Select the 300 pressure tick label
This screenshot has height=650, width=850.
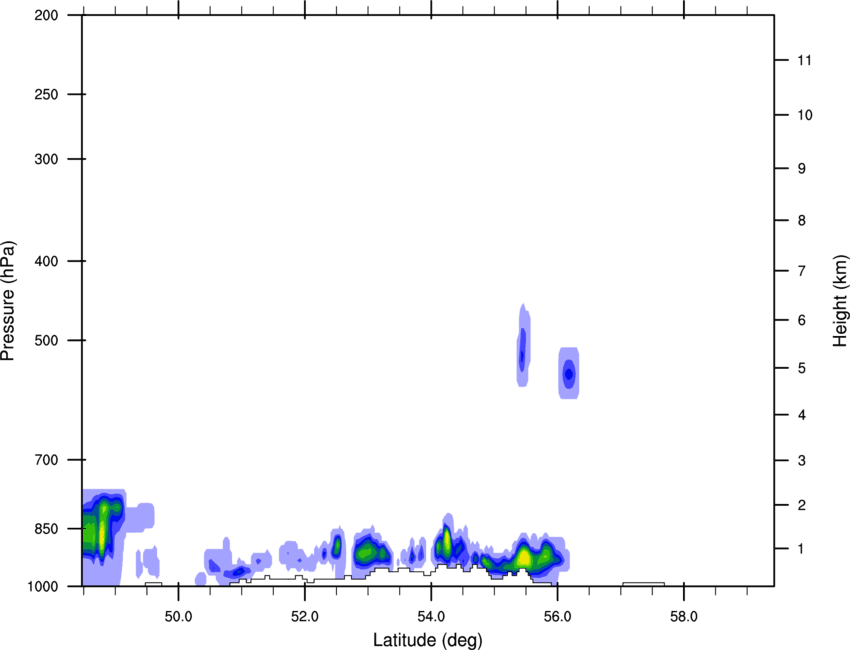click(46, 159)
